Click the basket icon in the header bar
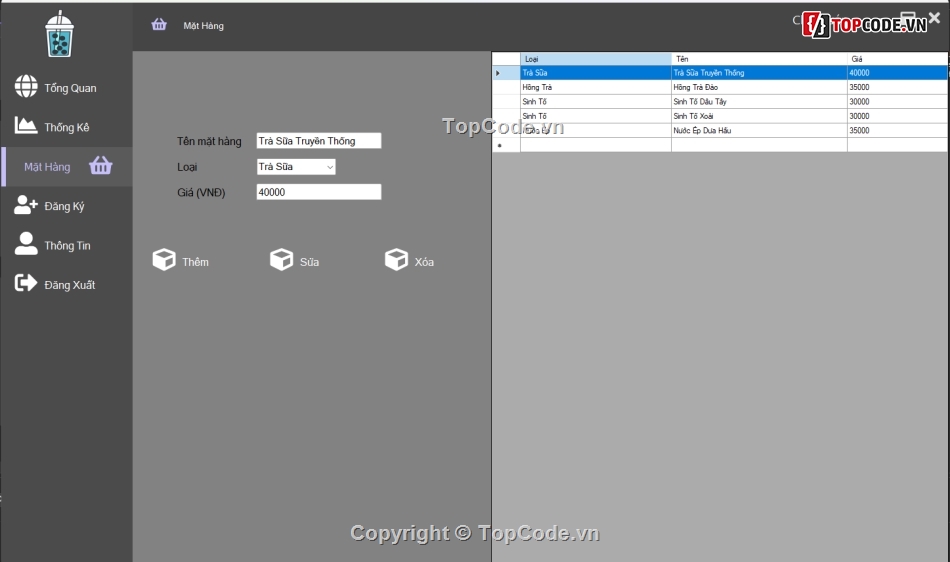This screenshot has width=950, height=562. point(159,25)
